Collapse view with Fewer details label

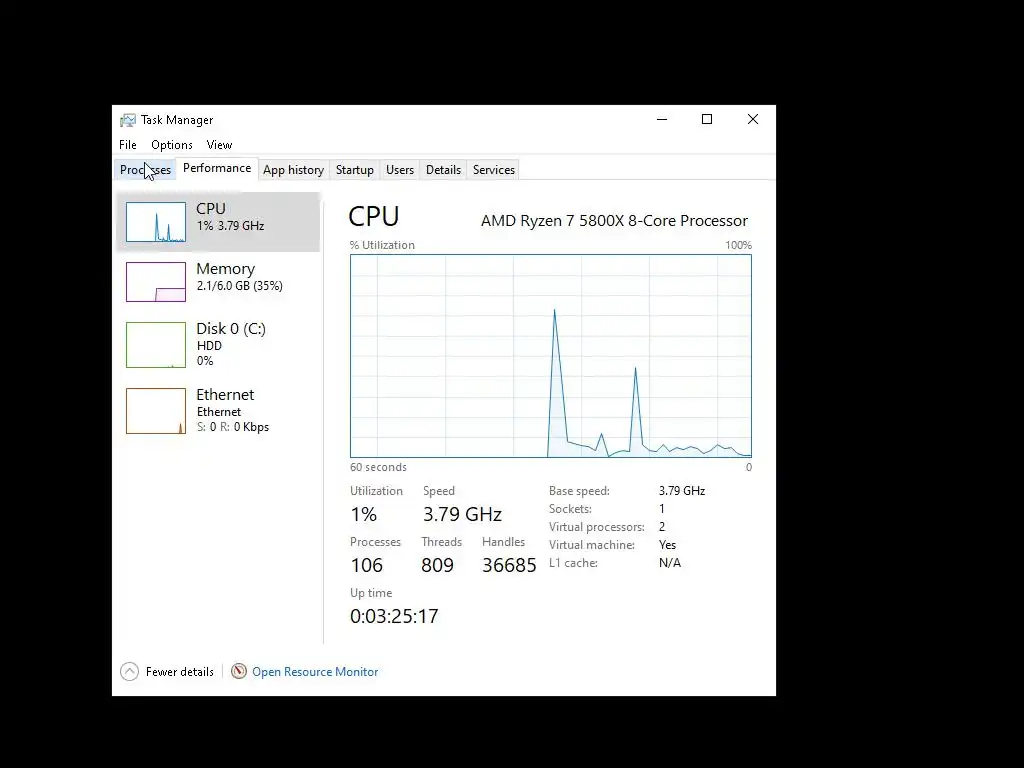click(x=180, y=672)
